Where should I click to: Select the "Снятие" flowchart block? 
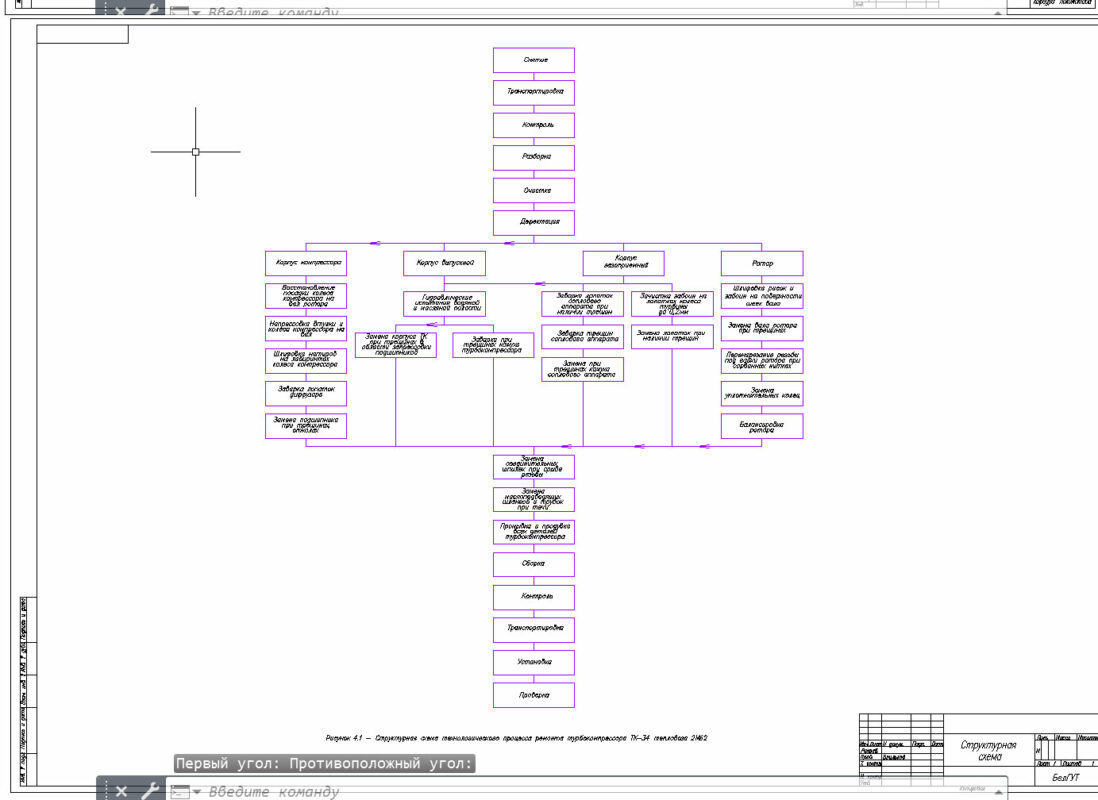[534, 60]
